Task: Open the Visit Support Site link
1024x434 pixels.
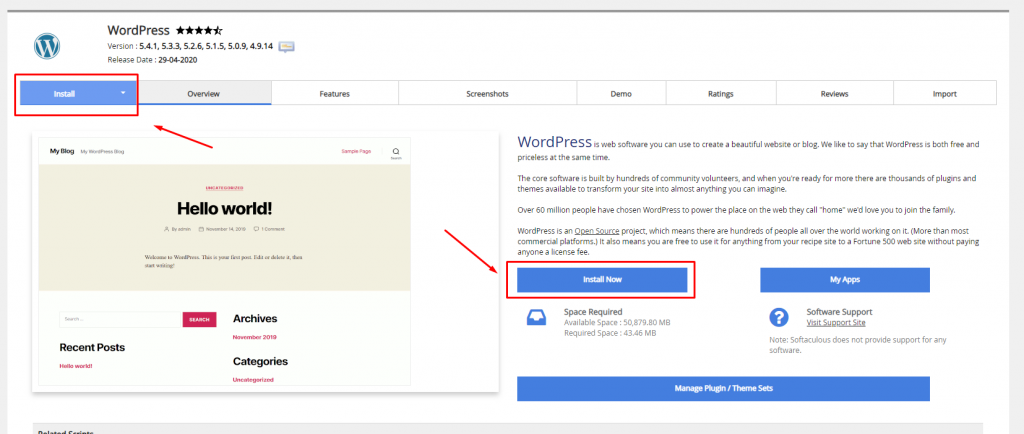Action: pyautogui.click(x=836, y=322)
